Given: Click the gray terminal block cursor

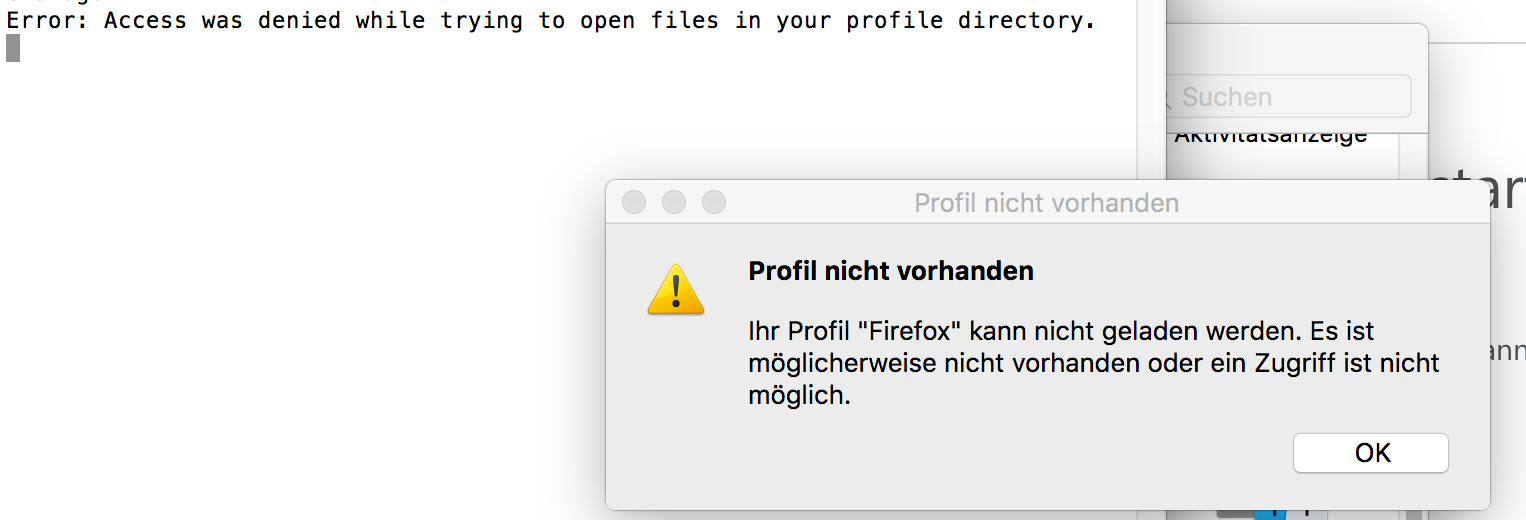Looking at the screenshot, I should (13, 48).
